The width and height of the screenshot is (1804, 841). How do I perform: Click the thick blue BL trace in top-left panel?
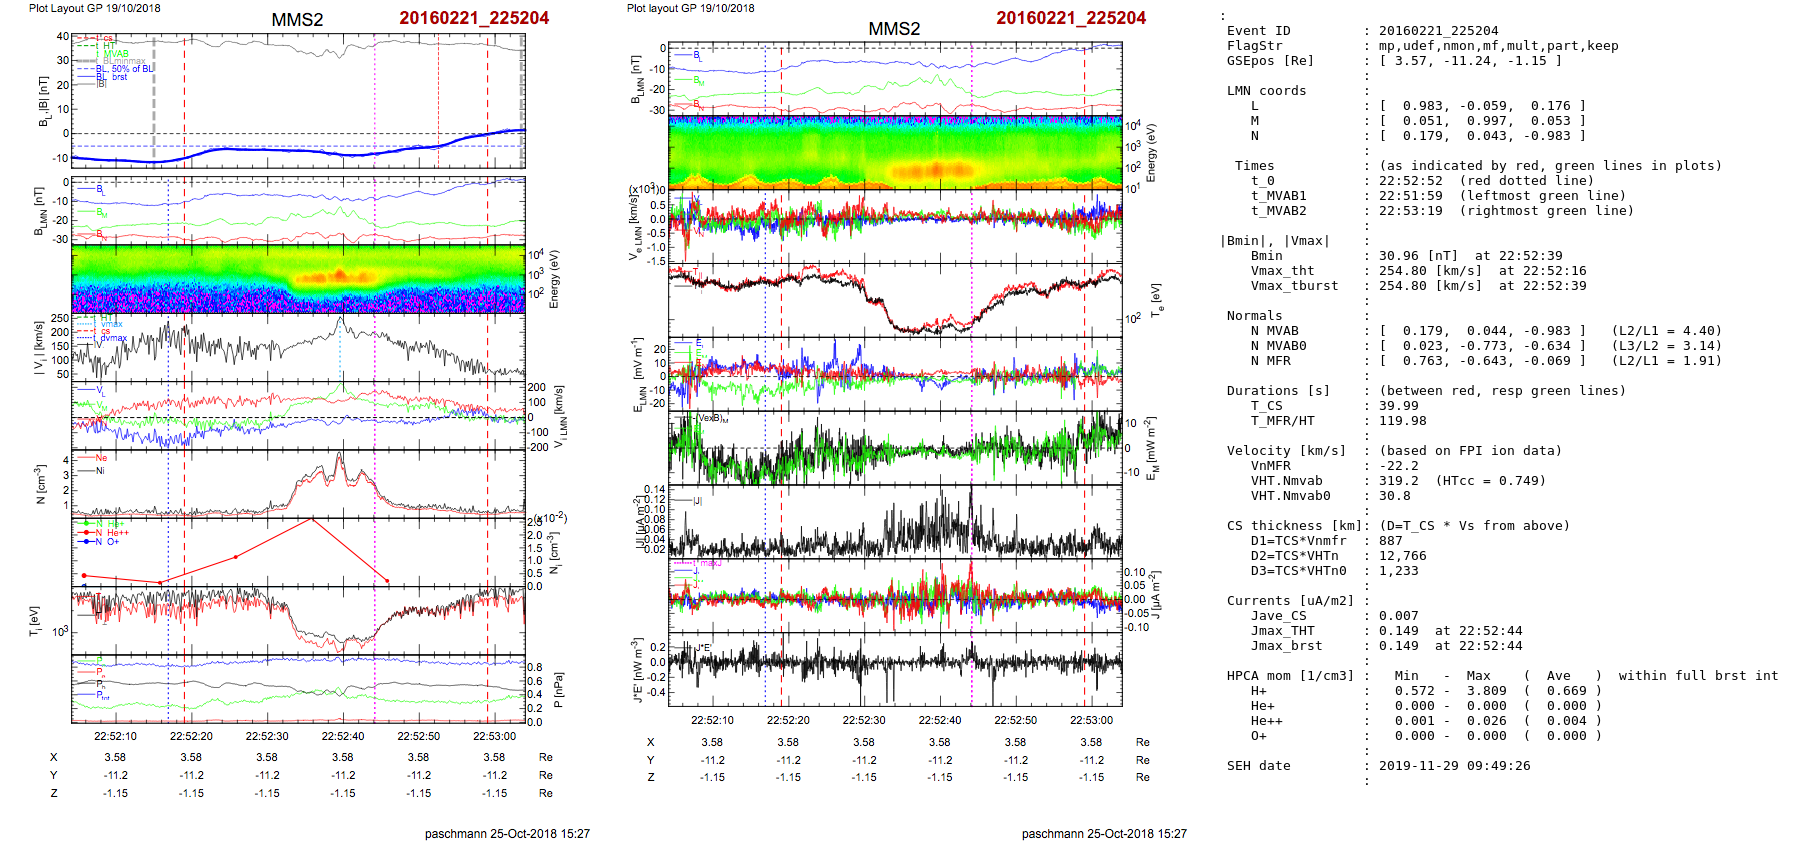coord(250,150)
